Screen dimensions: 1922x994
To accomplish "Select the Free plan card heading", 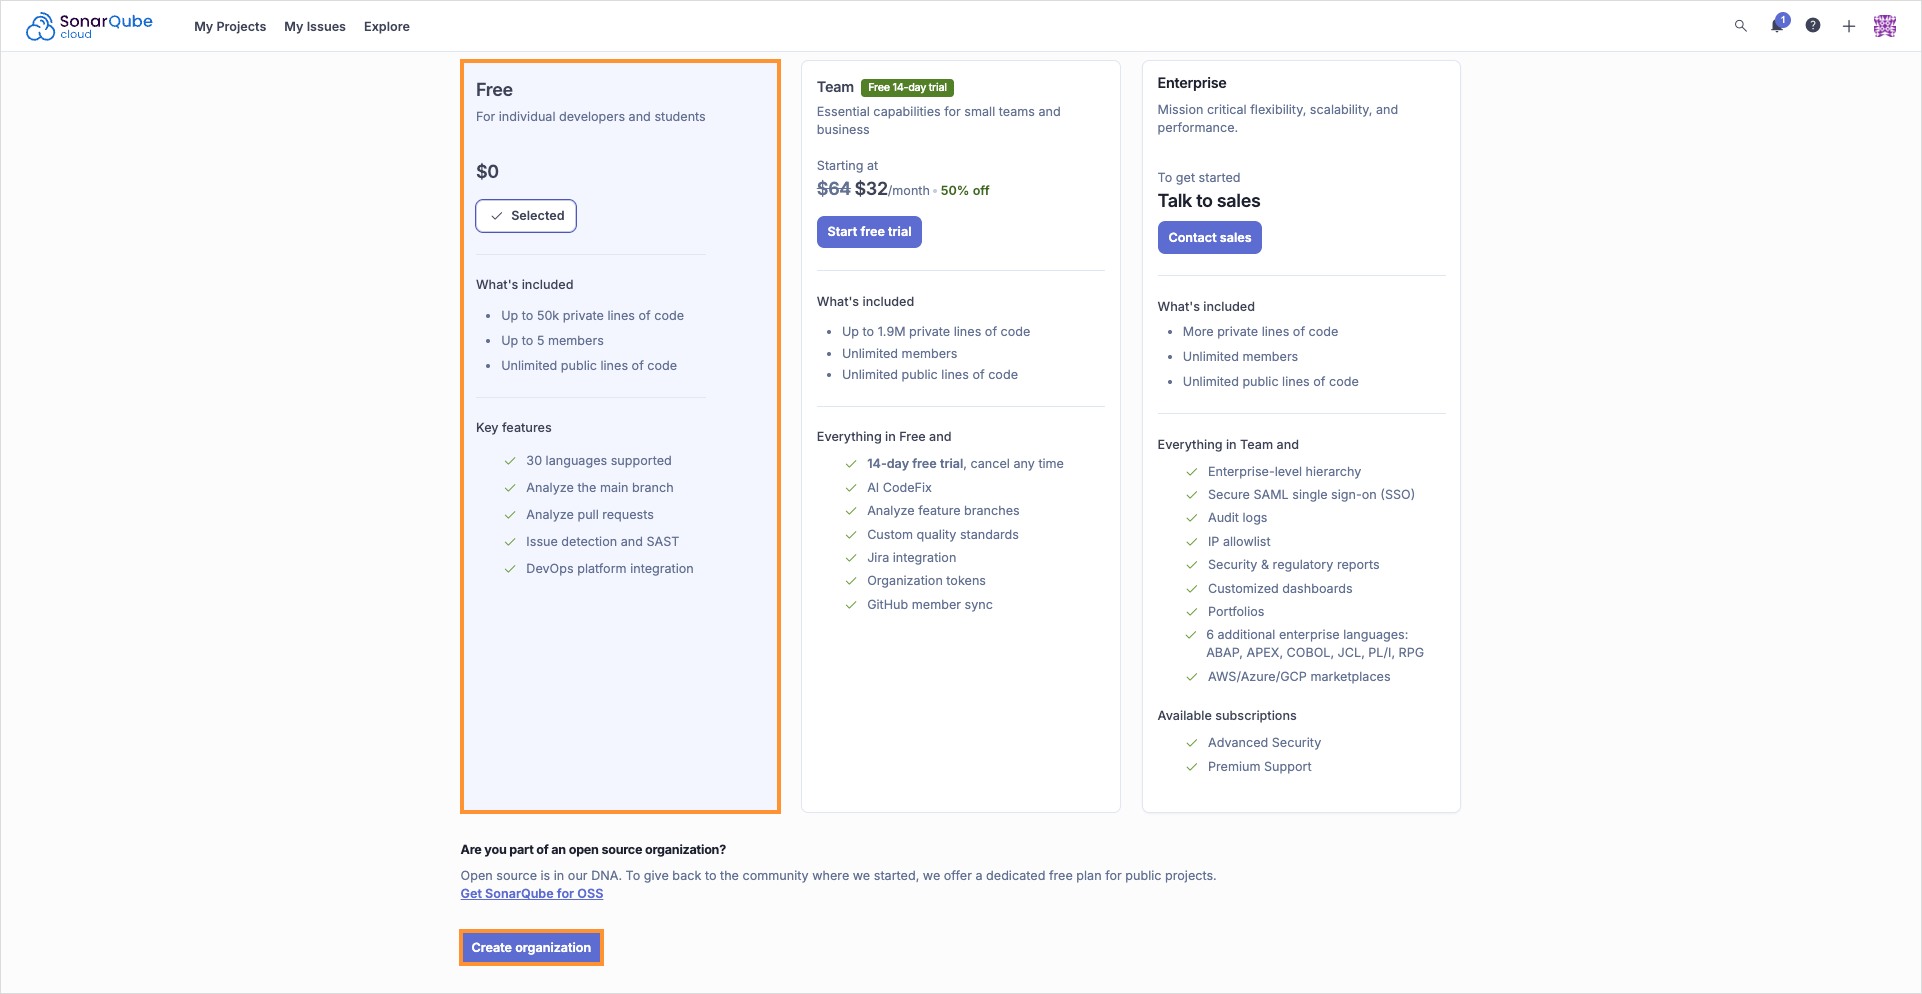I will click(494, 90).
